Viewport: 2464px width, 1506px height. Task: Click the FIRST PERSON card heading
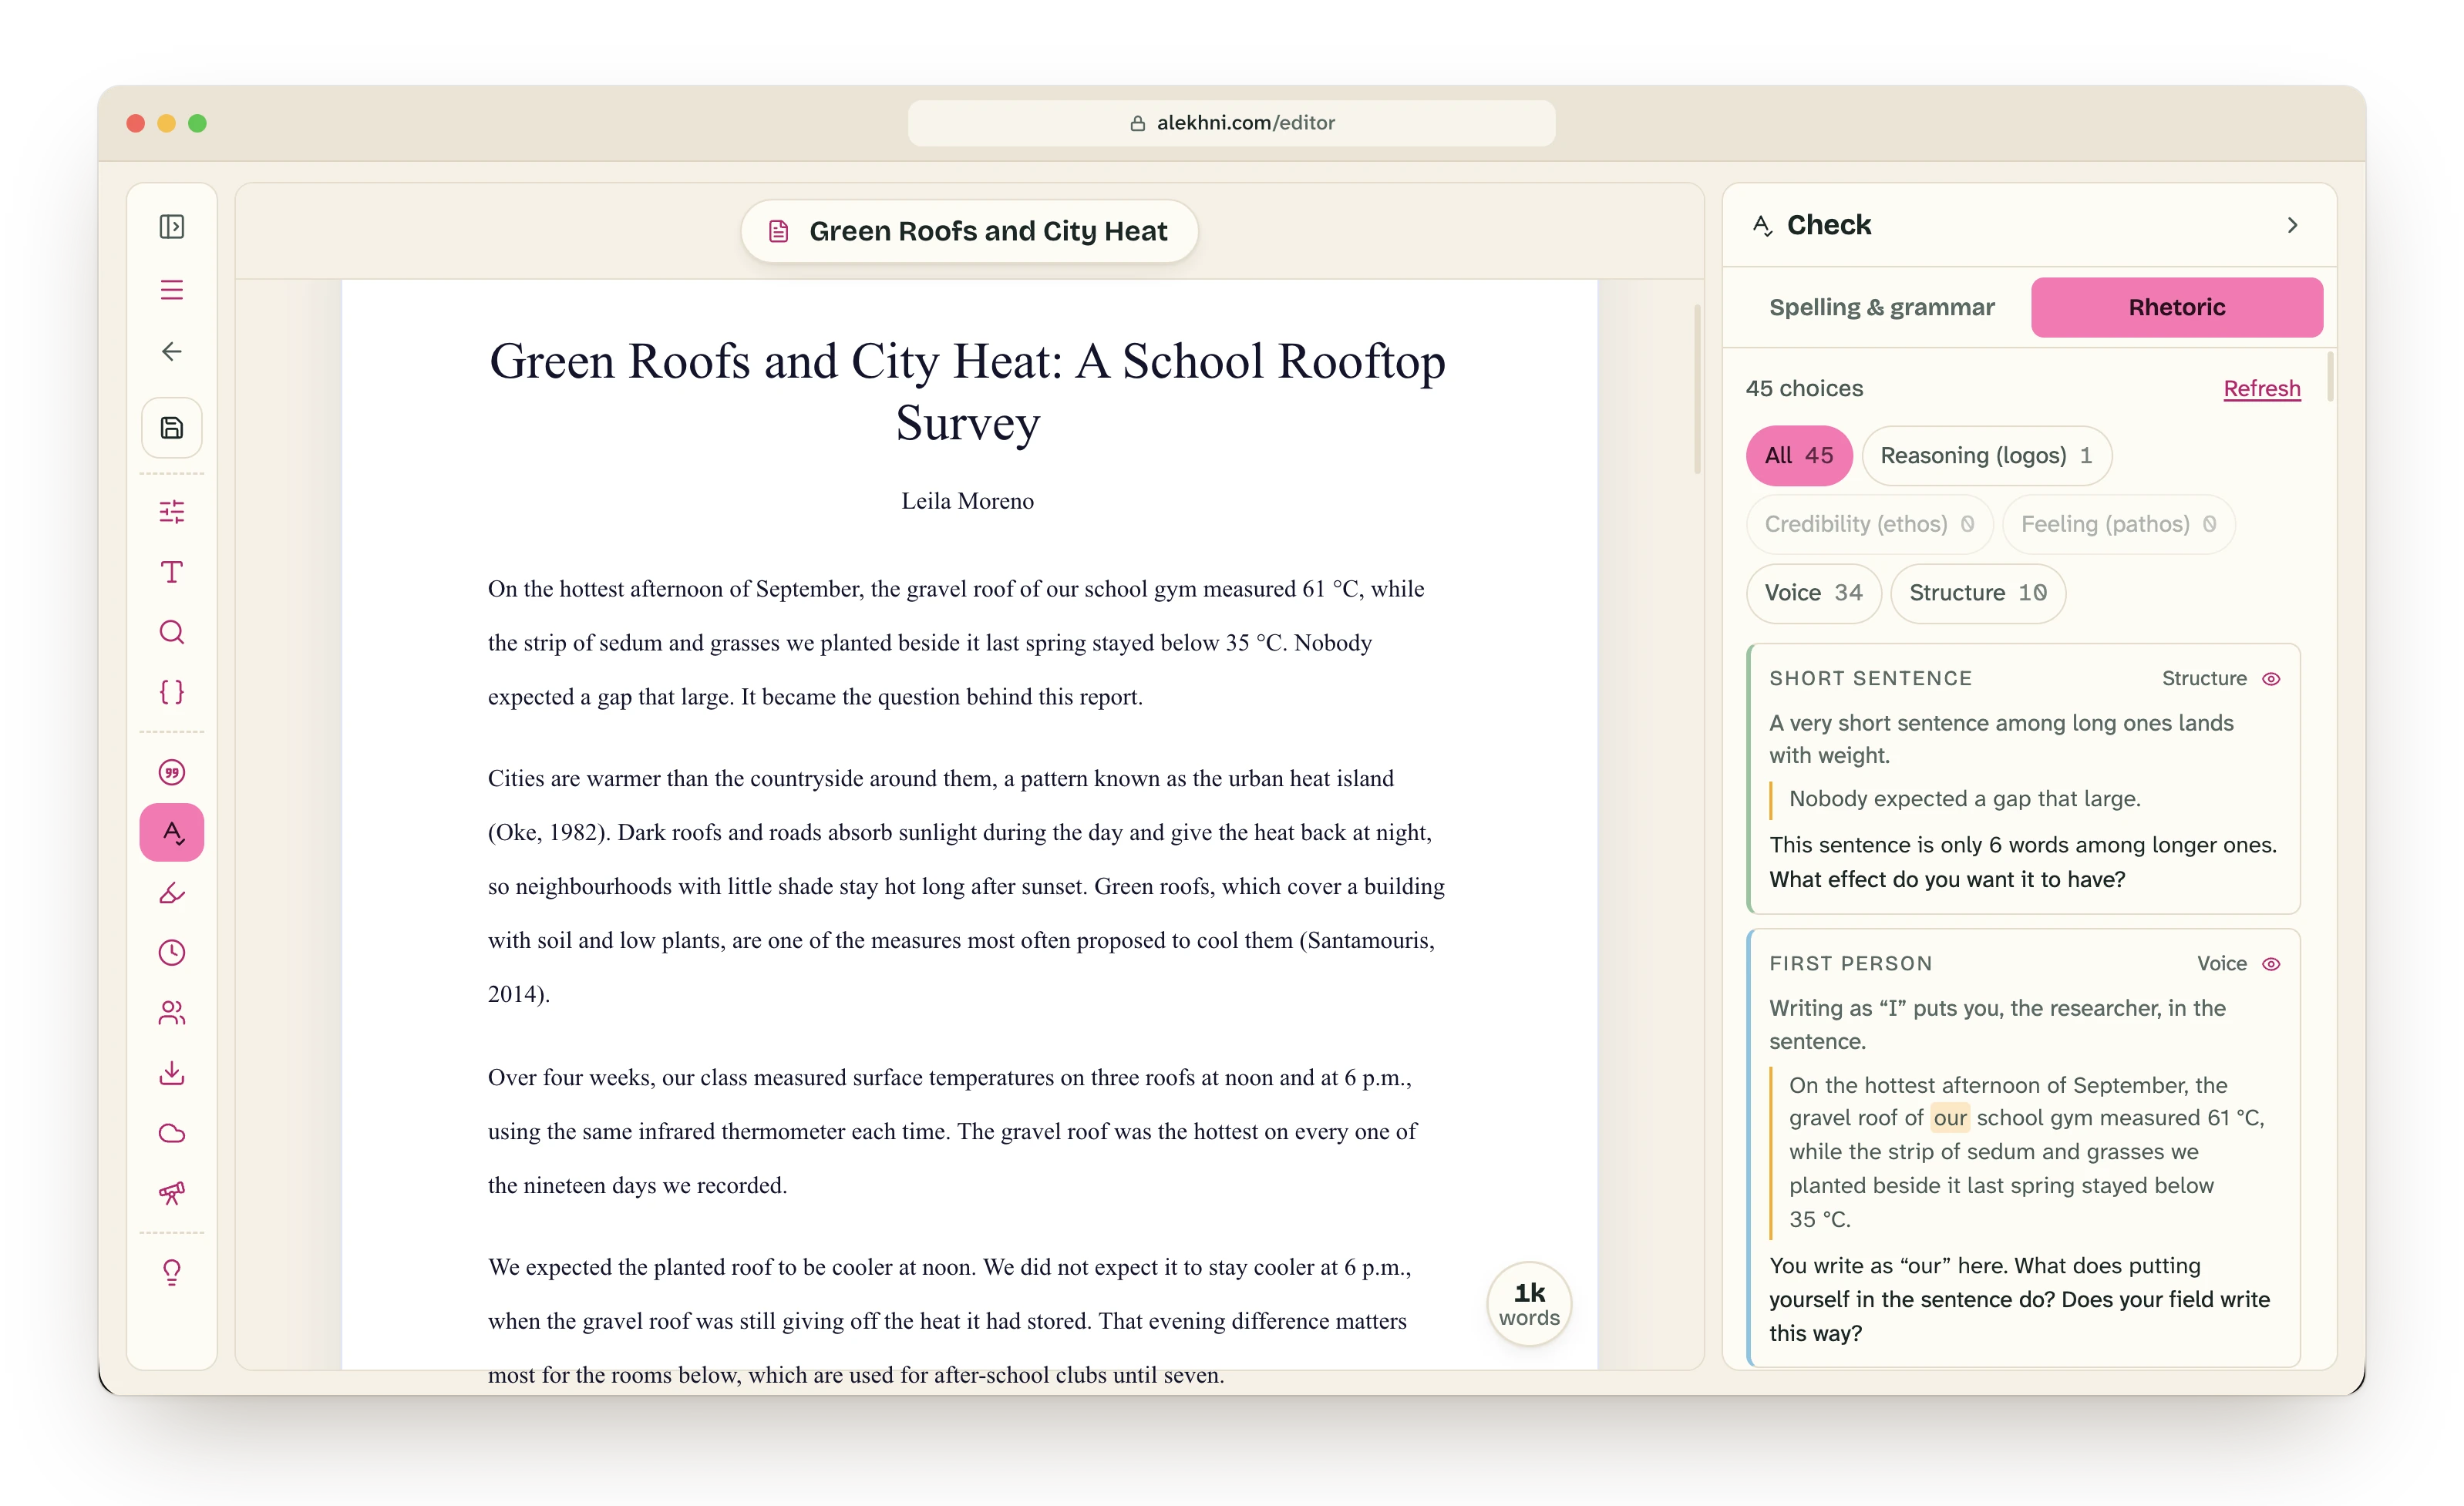(x=1850, y=964)
